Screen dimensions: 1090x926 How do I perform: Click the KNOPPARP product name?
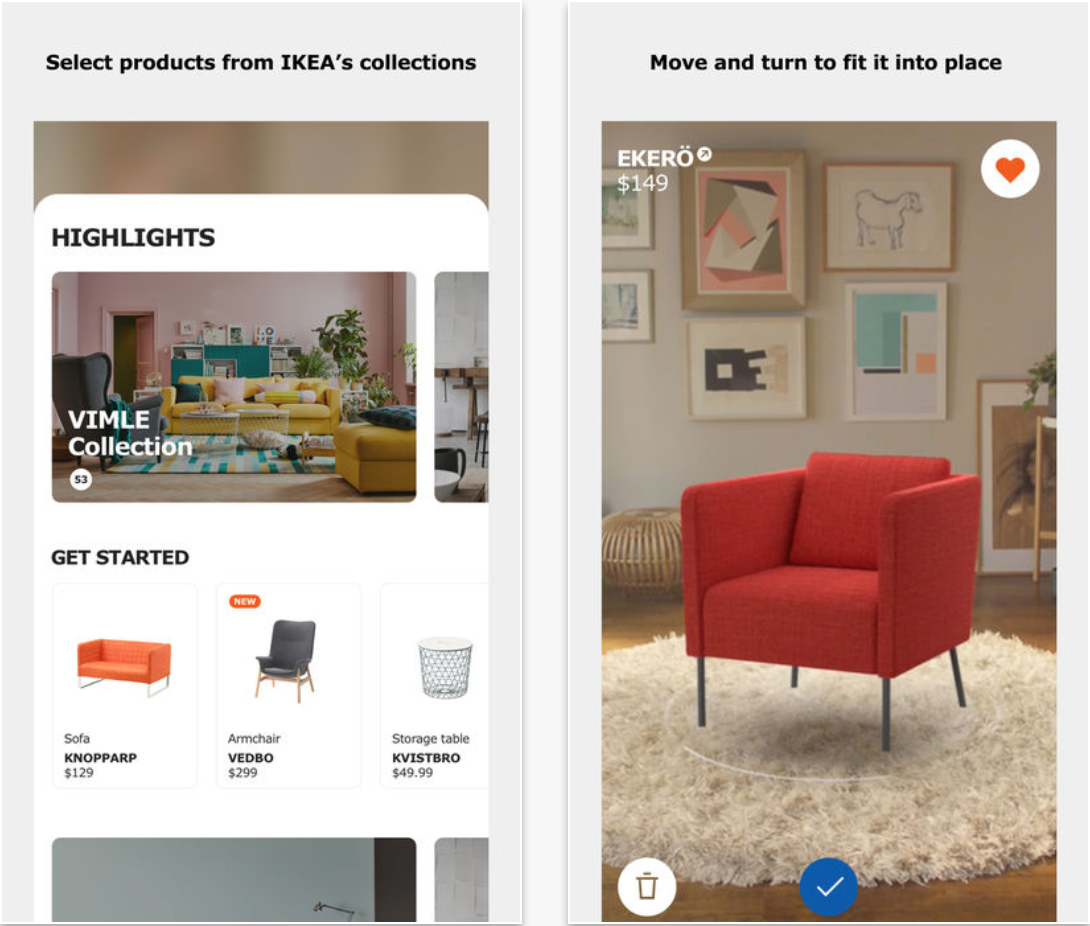[x=101, y=758]
